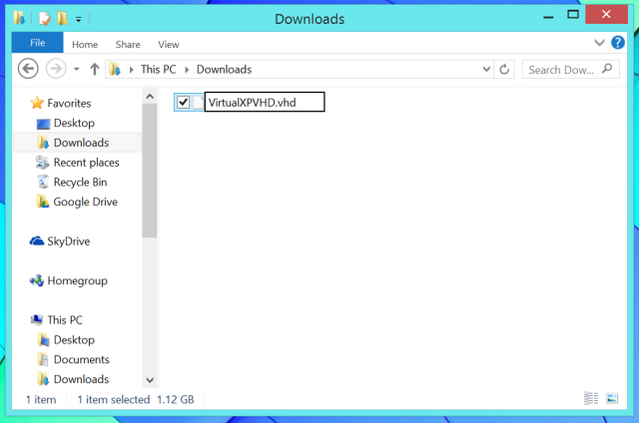The width and height of the screenshot is (639, 423).
Task: Expand the chevron after This PC in path
Action: click(x=187, y=70)
